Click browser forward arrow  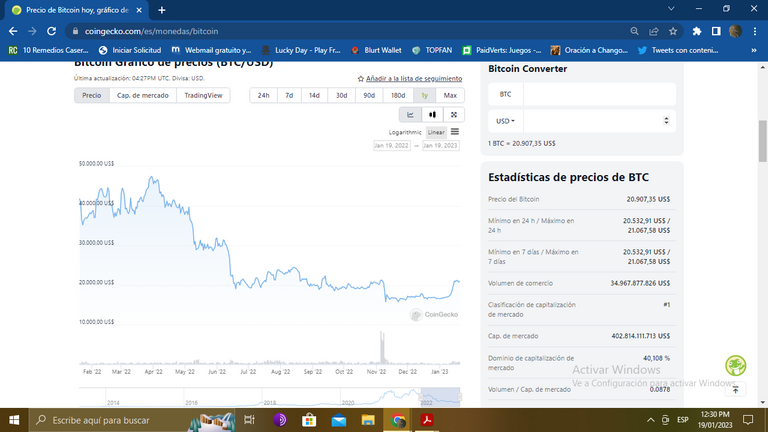(x=32, y=31)
